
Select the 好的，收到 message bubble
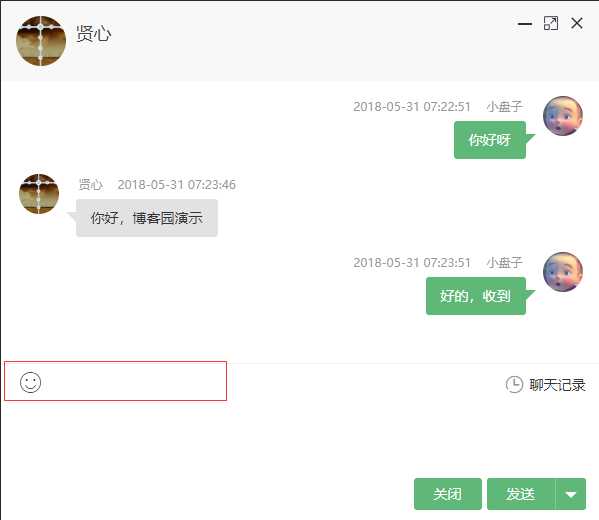click(476, 296)
